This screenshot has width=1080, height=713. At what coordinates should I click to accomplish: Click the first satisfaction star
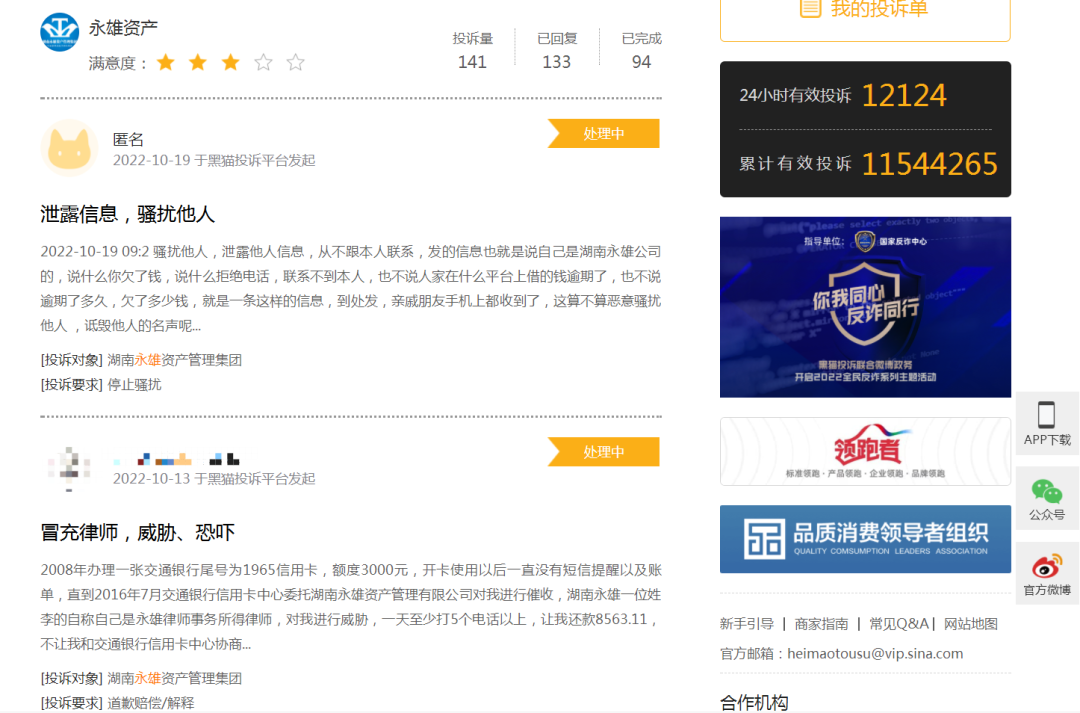point(165,63)
